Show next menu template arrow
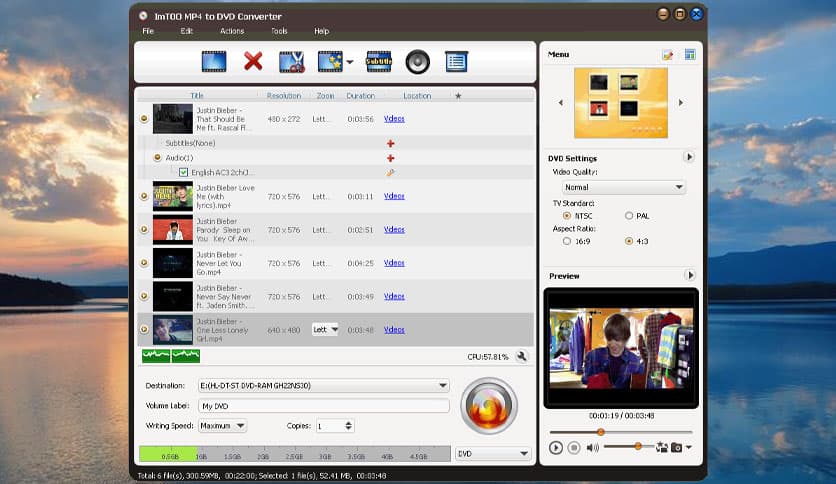 tap(681, 102)
